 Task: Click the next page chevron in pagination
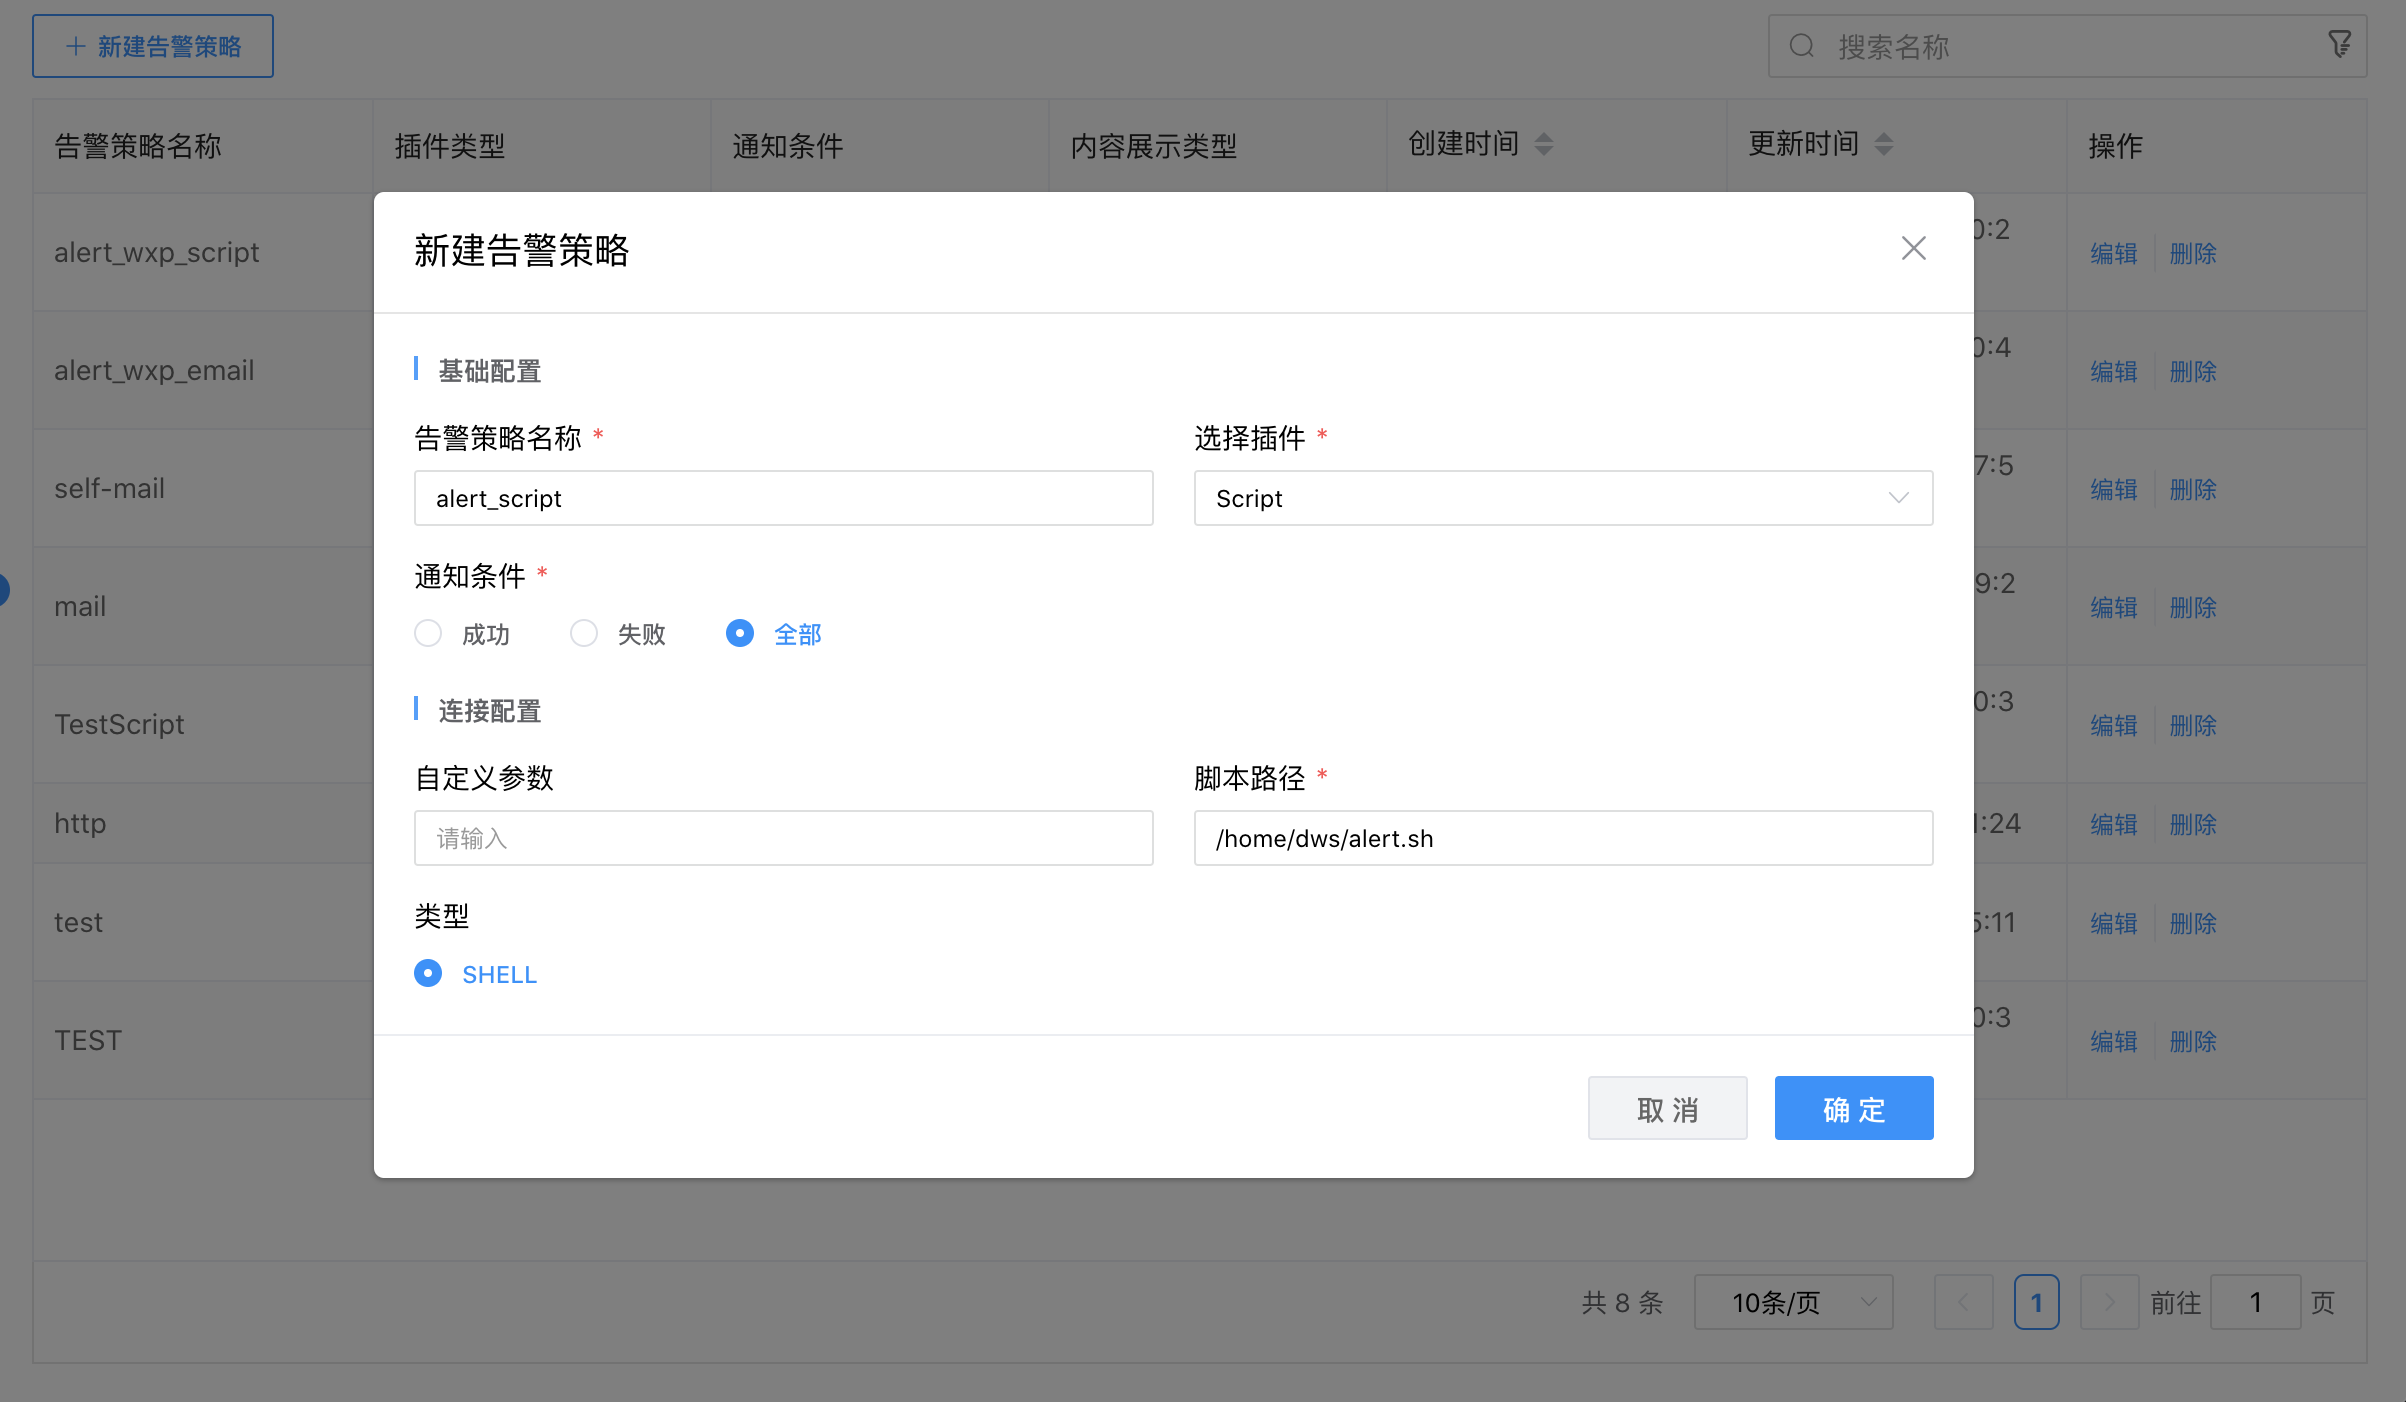(2110, 1301)
